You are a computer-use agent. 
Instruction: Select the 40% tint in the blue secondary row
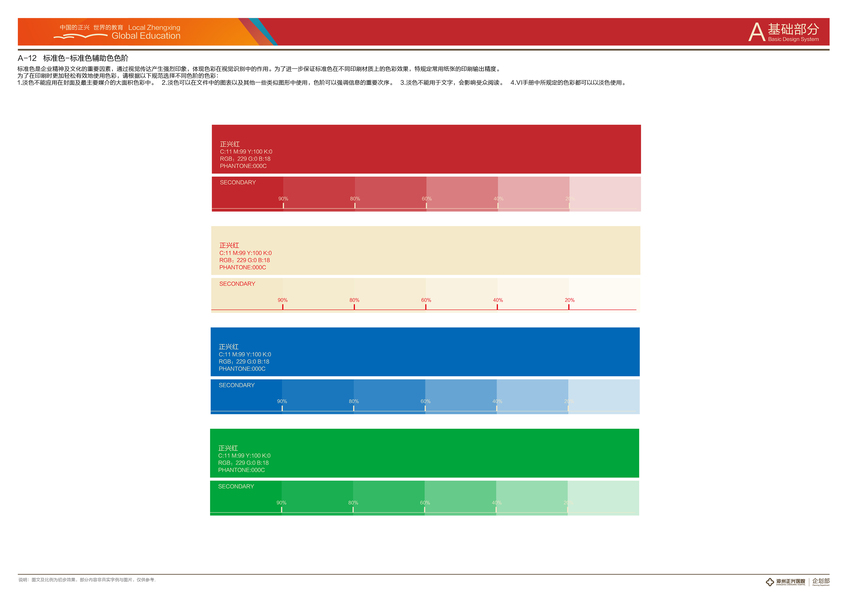[x=533, y=397]
